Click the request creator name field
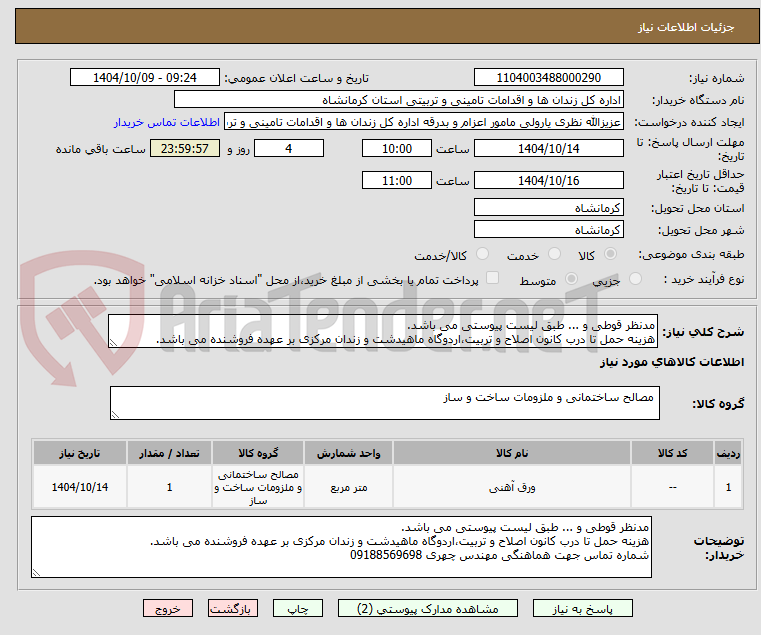This screenshot has height=635, width=761. (x=424, y=122)
